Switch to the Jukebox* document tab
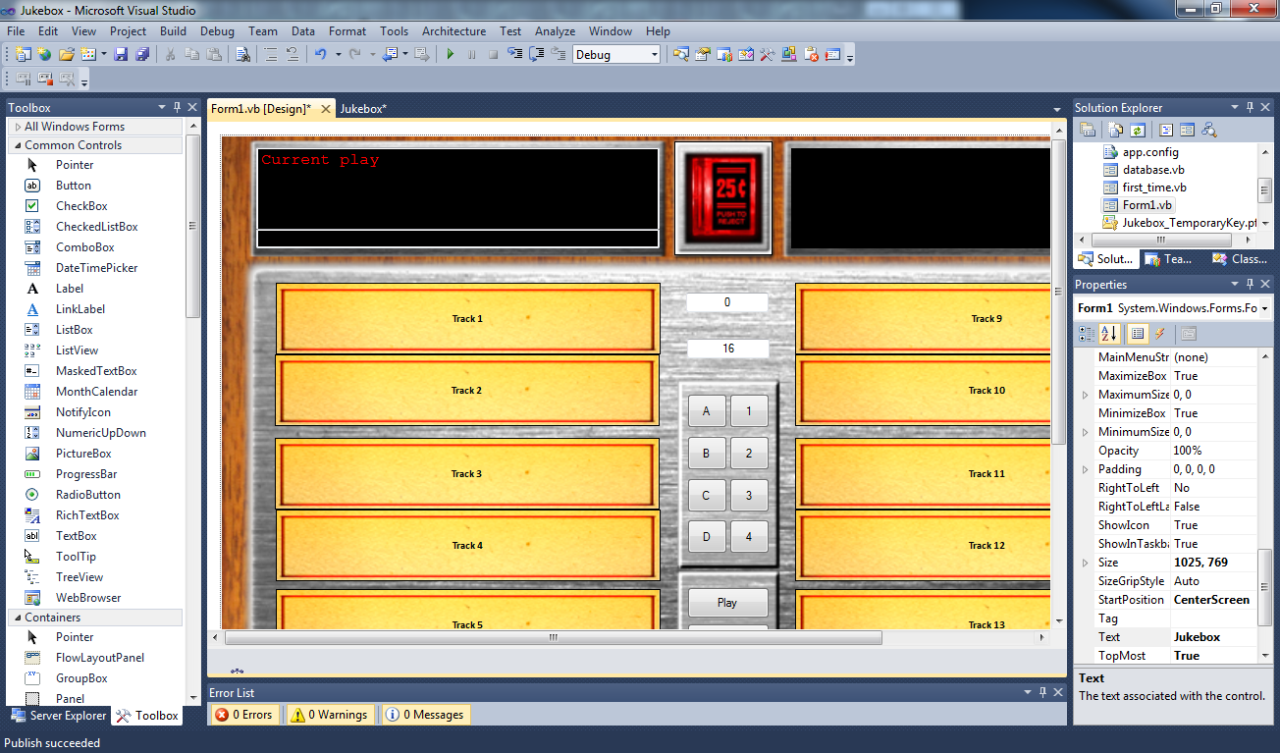This screenshot has height=753, width=1280. [x=363, y=108]
